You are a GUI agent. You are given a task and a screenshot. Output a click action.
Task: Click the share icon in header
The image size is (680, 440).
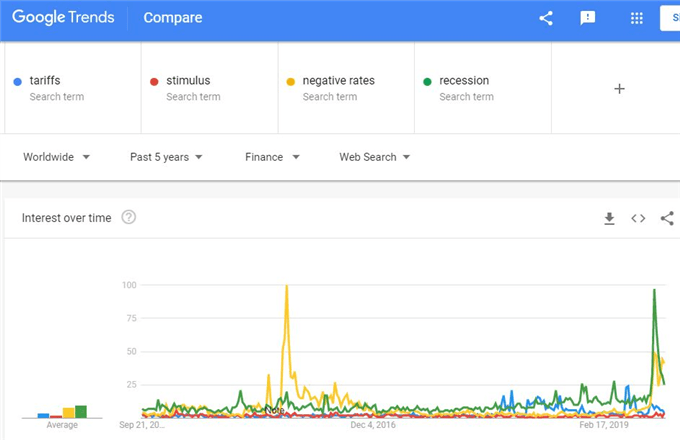coord(546,18)
